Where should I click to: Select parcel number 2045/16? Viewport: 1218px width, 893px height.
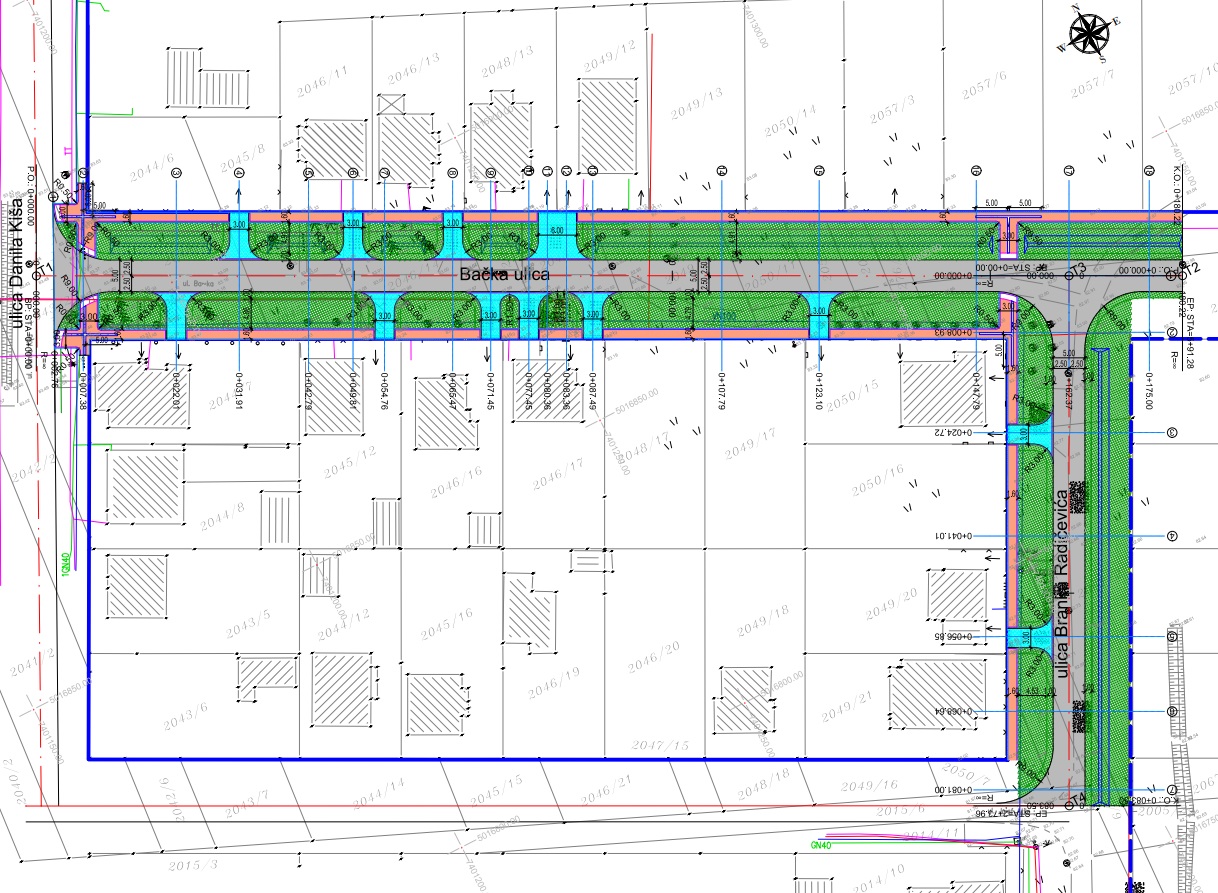[446, 624]
